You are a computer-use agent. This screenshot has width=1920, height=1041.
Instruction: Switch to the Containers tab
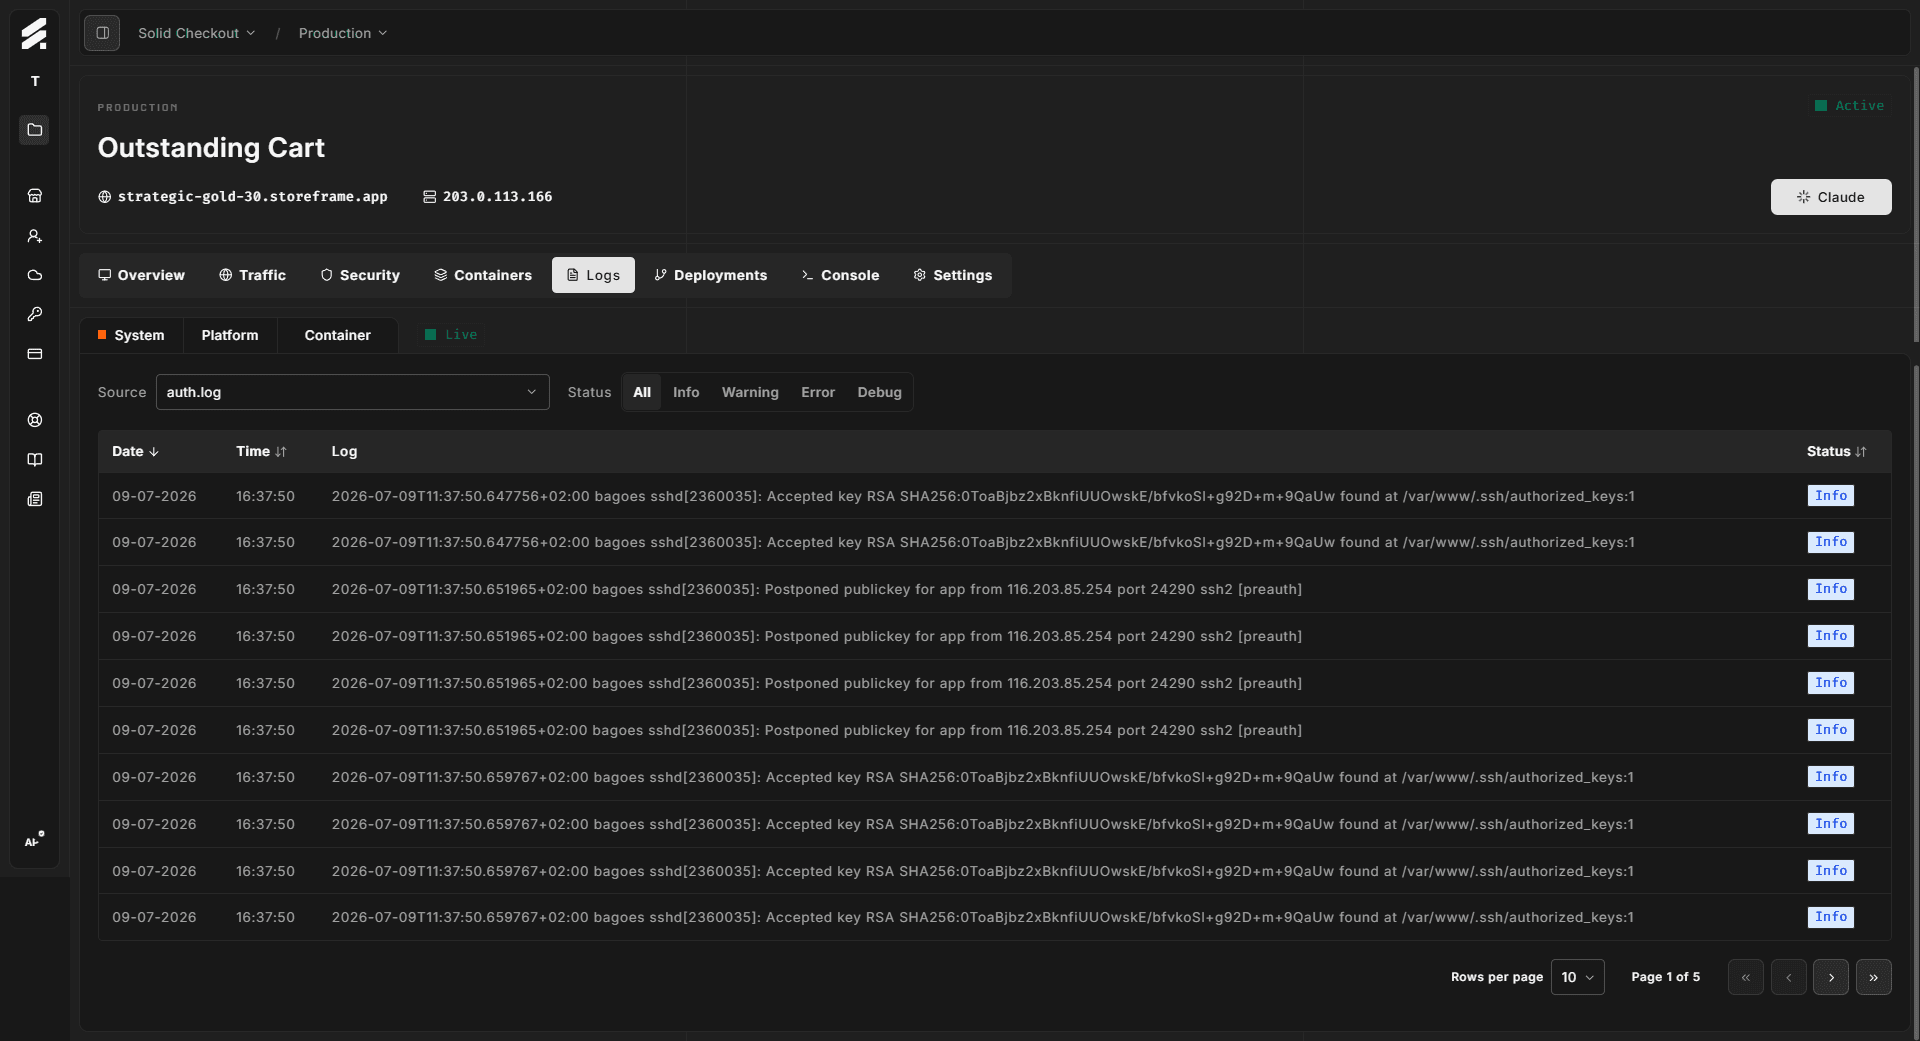(482, 275)
